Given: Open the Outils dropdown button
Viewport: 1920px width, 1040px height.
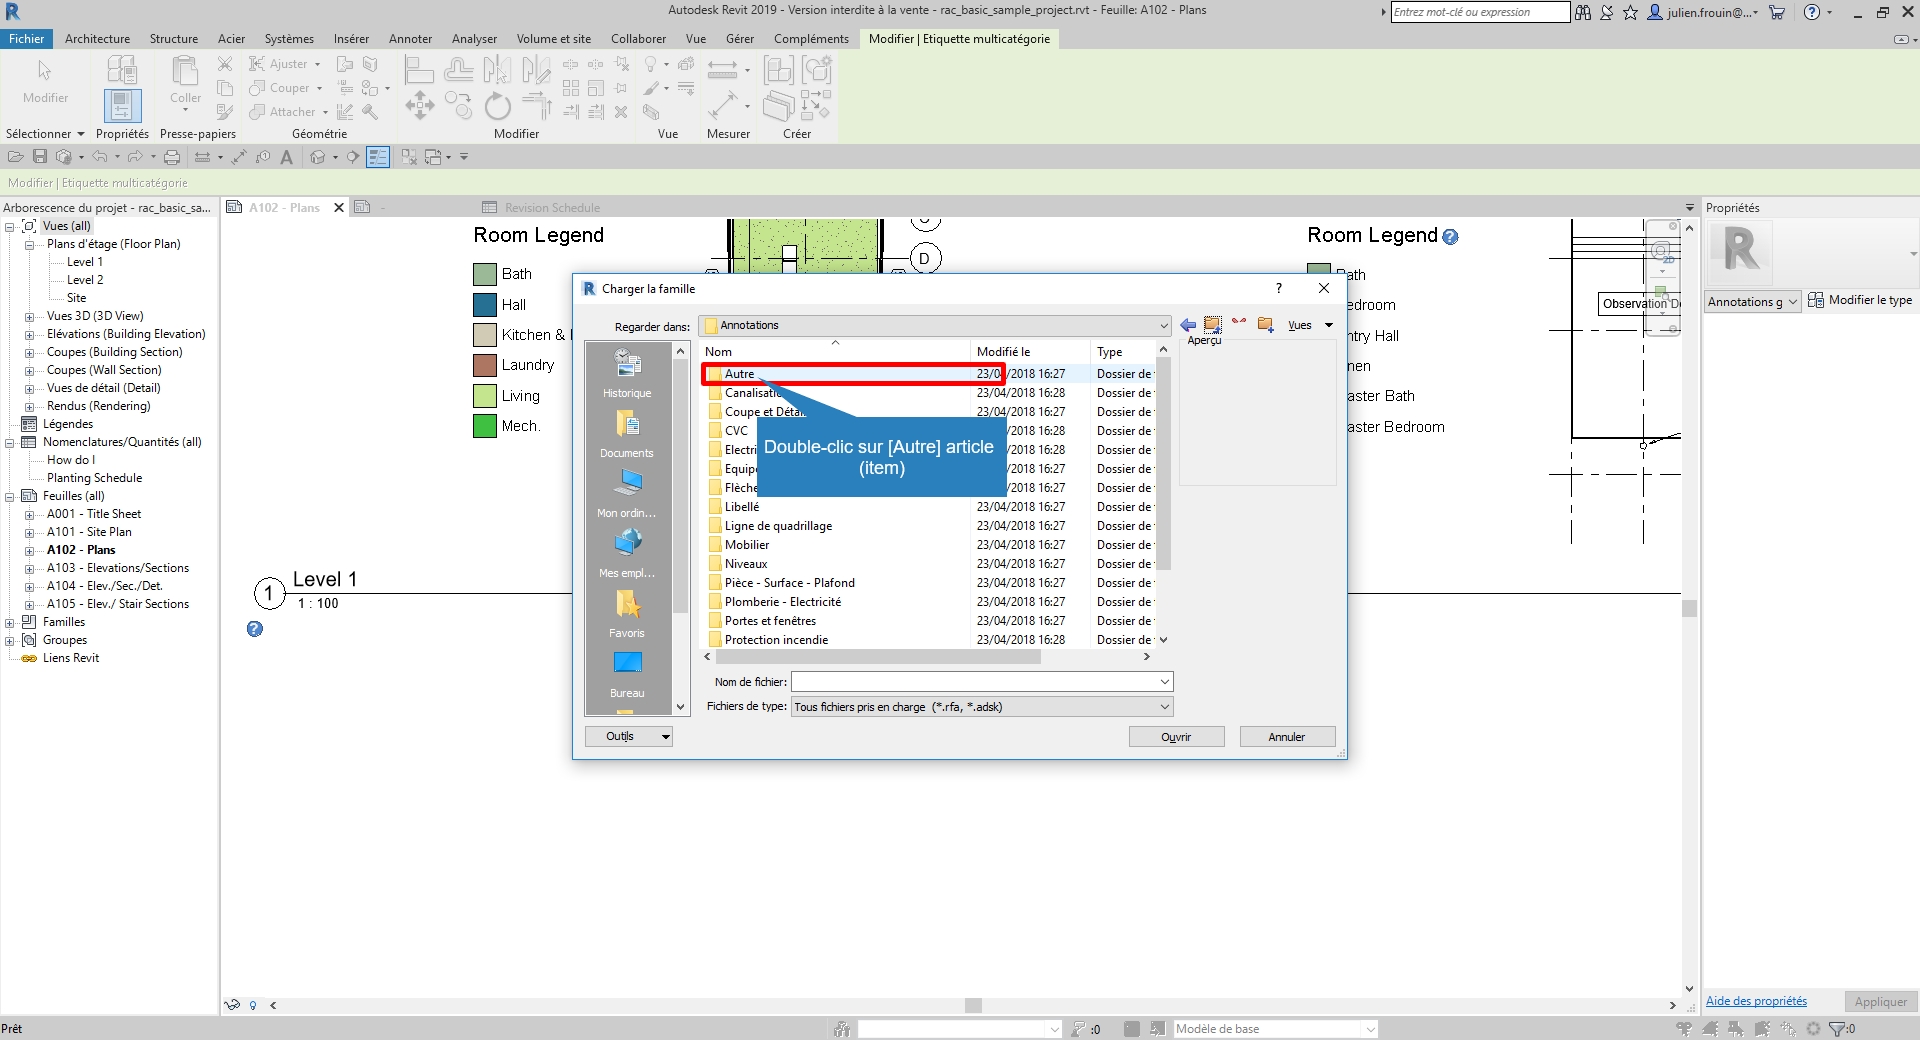Looking at the screenshot, I should (x=628, y=737).
